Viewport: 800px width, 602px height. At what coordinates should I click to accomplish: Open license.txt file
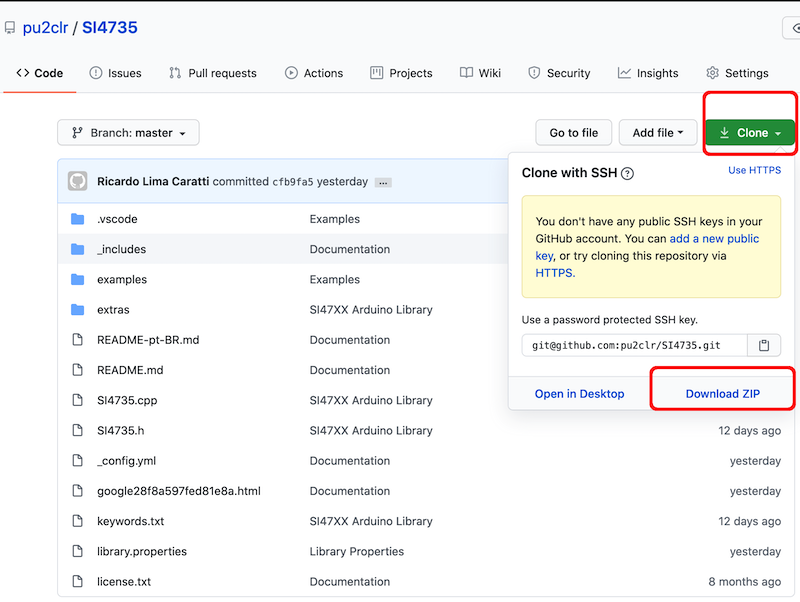pos(124,582)
